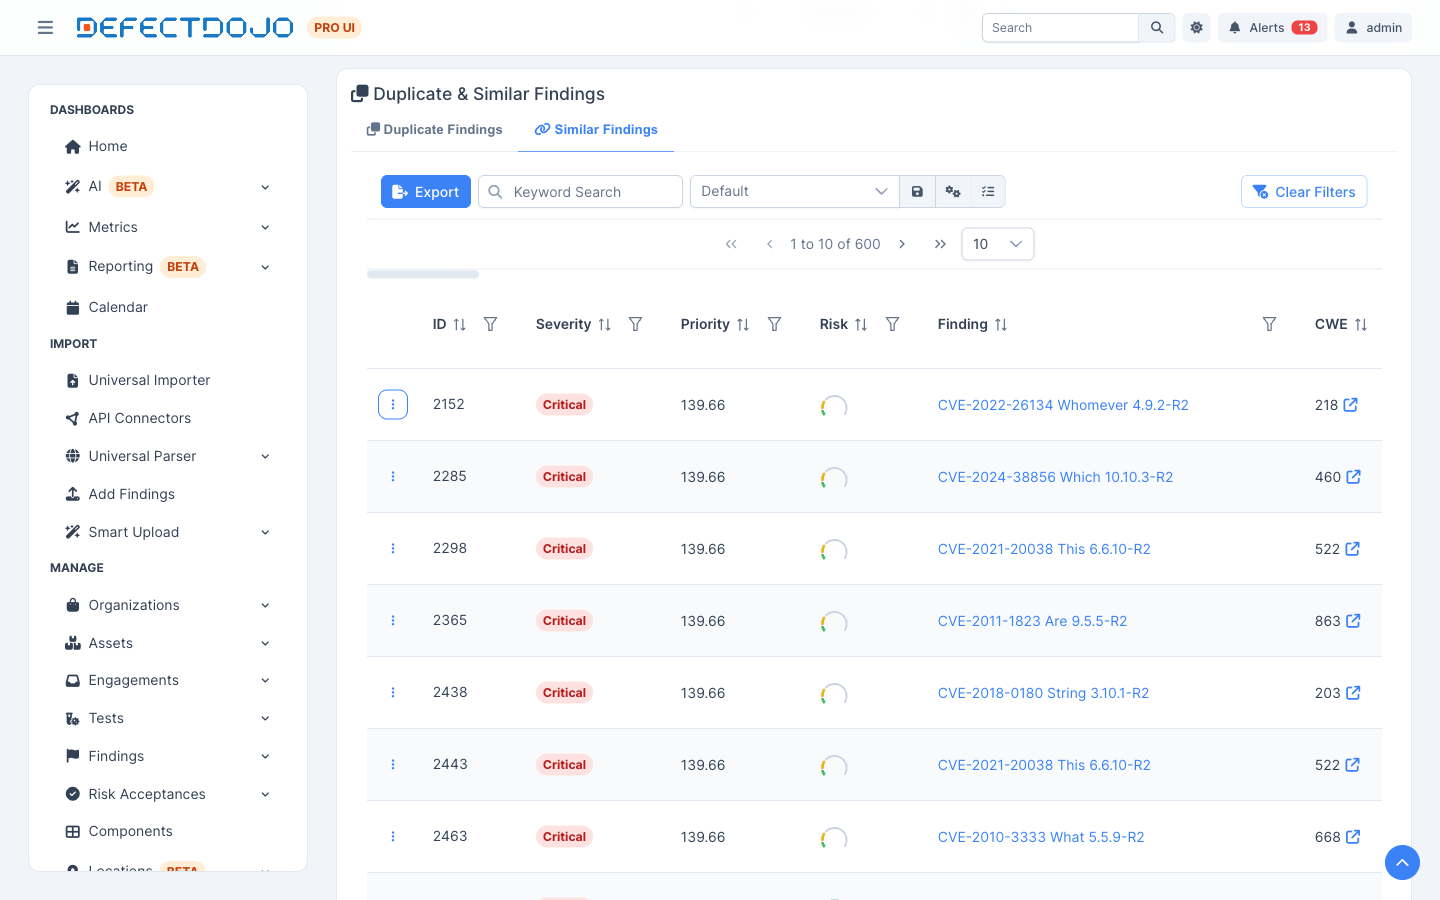Sort the table by ID column

click(x=459, y=324)
